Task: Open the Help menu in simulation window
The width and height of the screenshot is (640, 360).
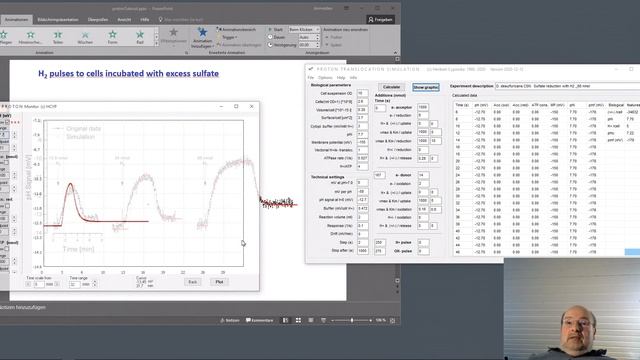Action: click(x=341, y=78)
